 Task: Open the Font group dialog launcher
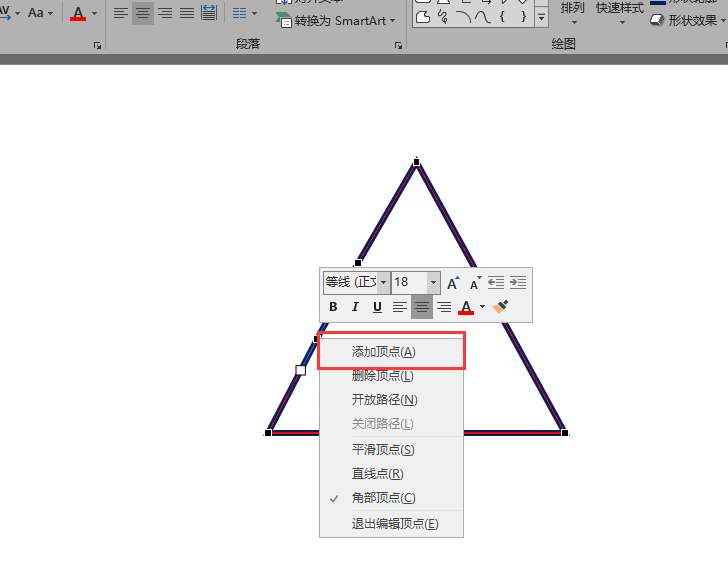(x=97, y=45)
